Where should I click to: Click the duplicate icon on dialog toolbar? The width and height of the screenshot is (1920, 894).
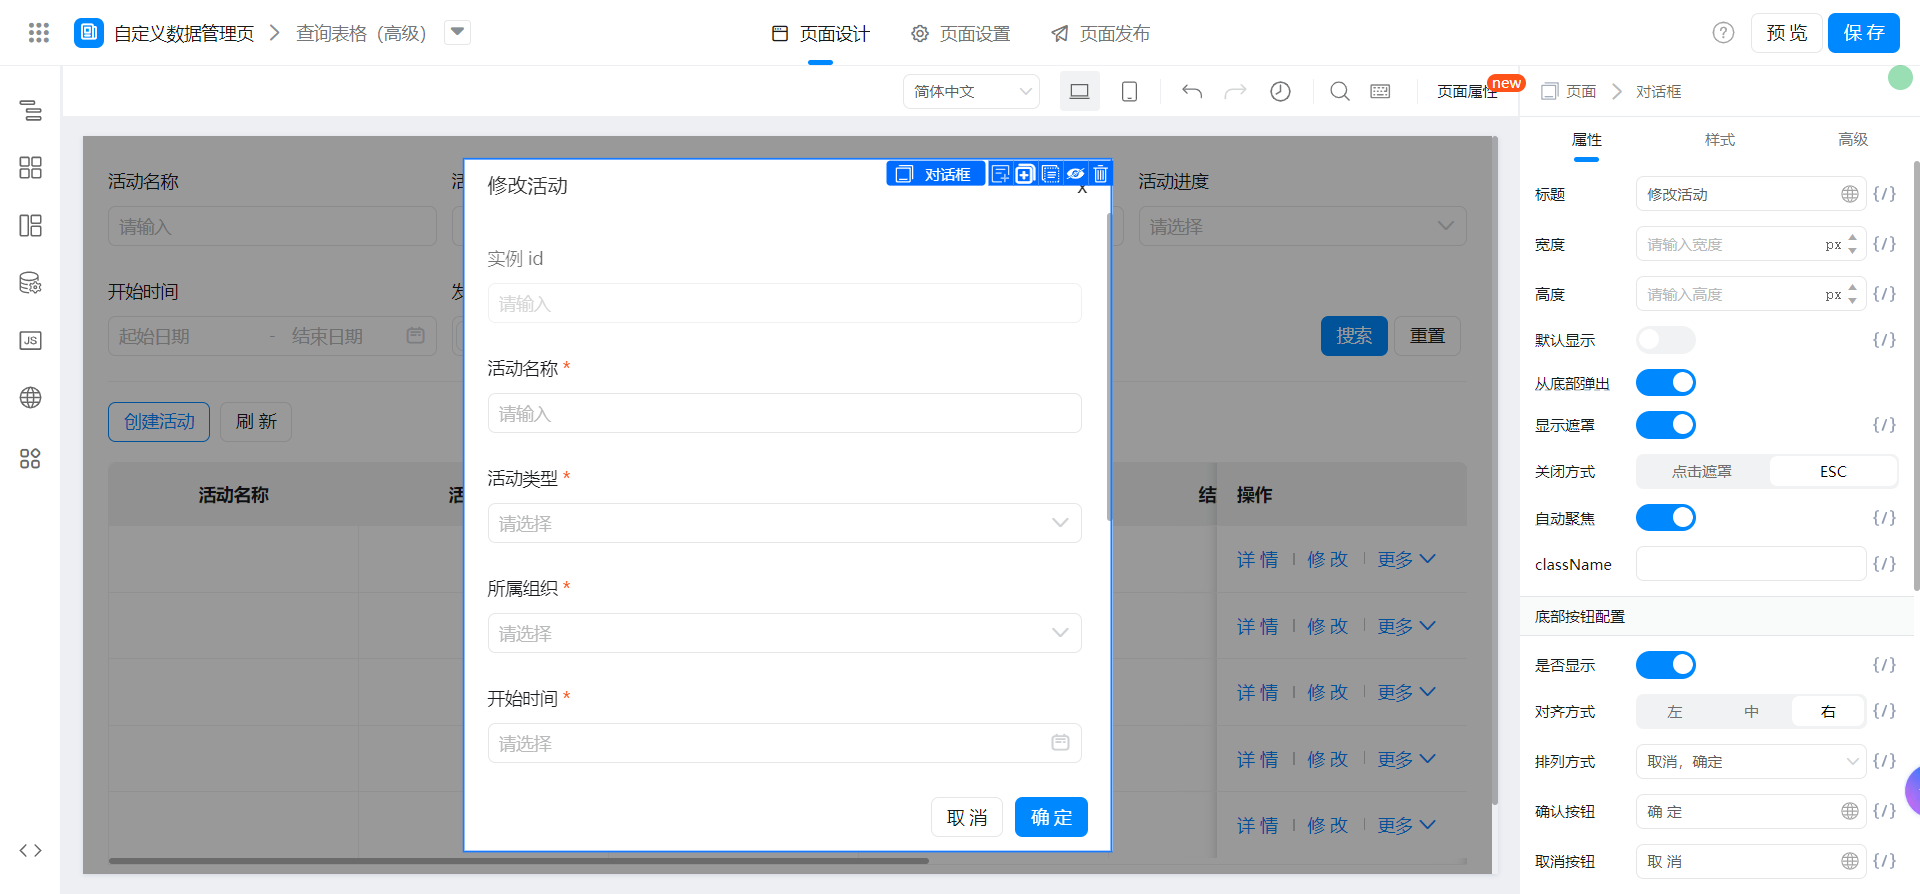point(1025,174)
